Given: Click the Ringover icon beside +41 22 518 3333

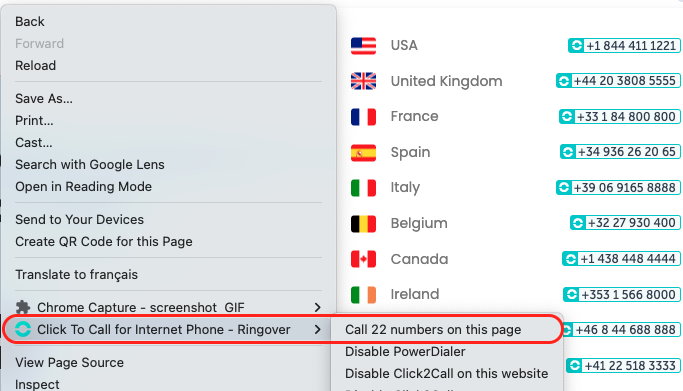Looking at the screenshot, I should 575,366.
